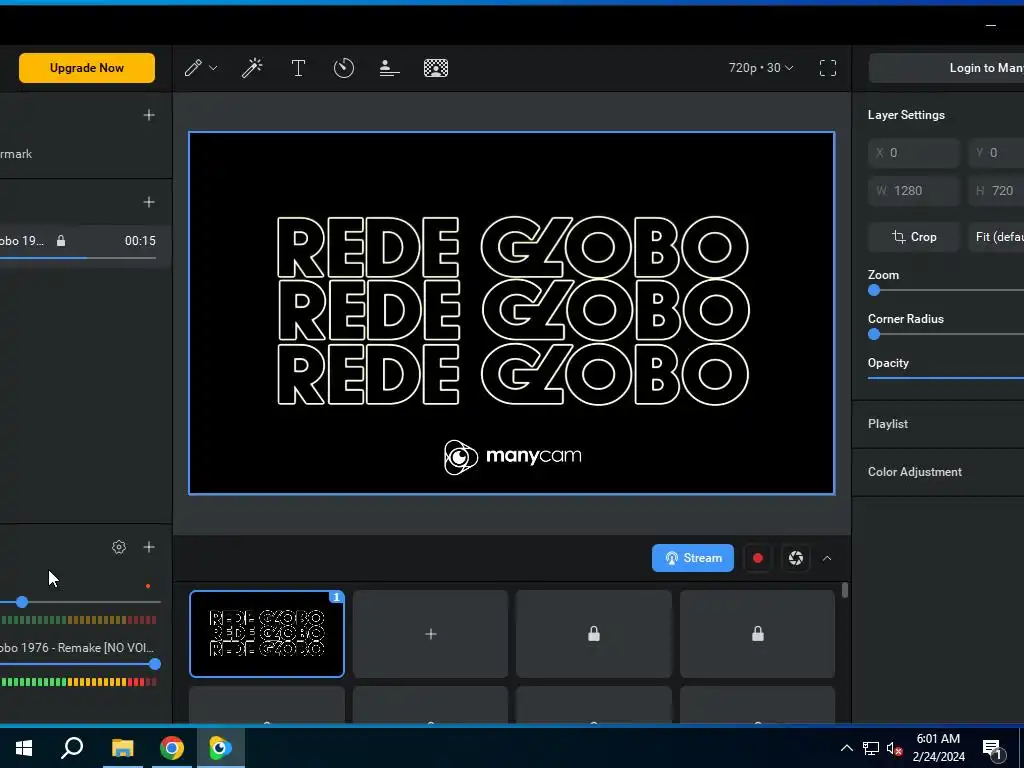Screen dimensions: 1024x768
Task: Click the main video preview canvas
Action: 511,313
